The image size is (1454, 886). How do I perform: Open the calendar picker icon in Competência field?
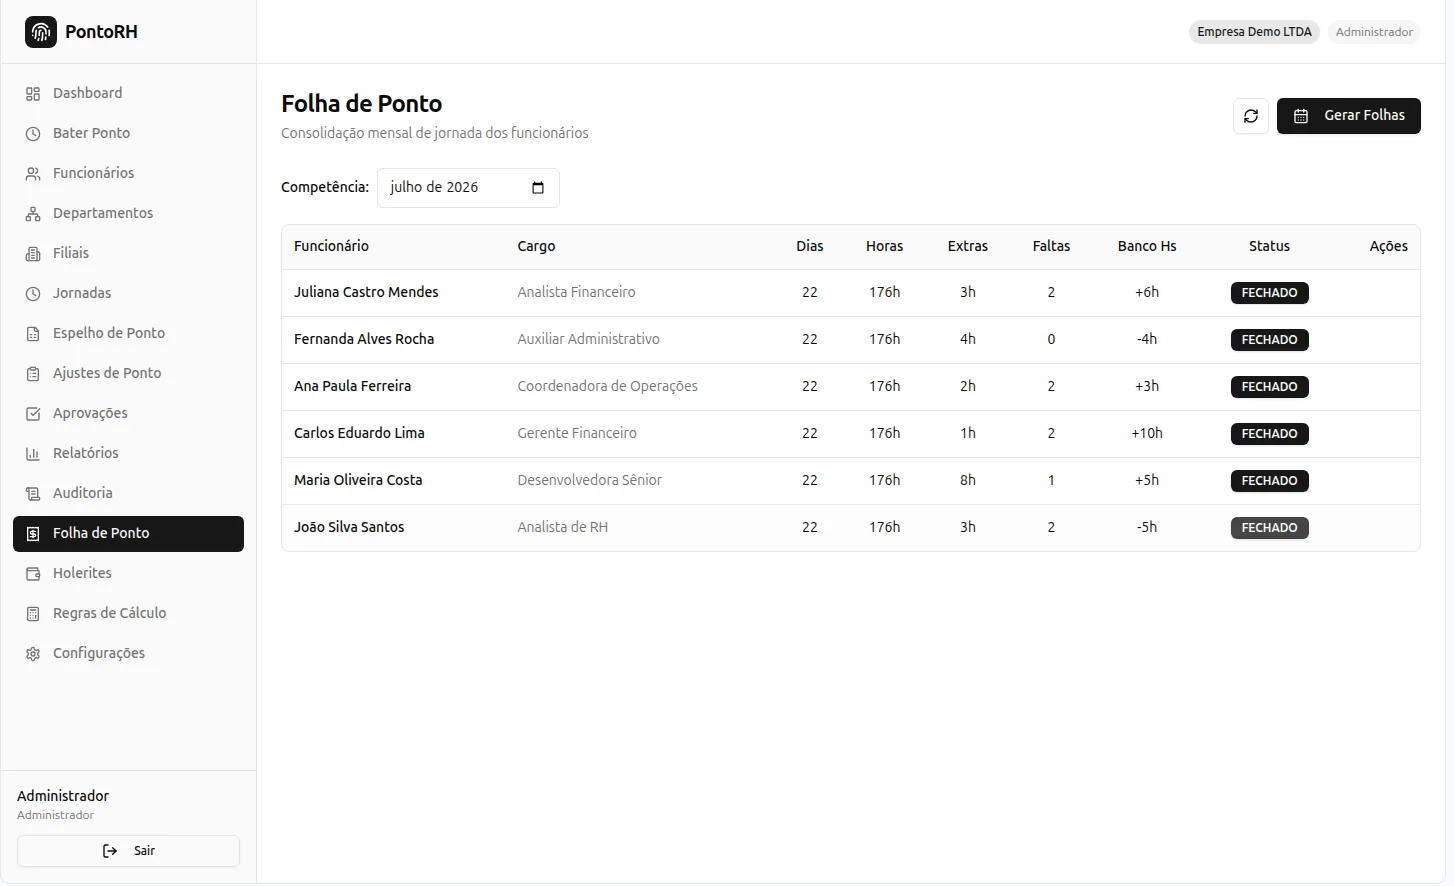pos(538,187)
